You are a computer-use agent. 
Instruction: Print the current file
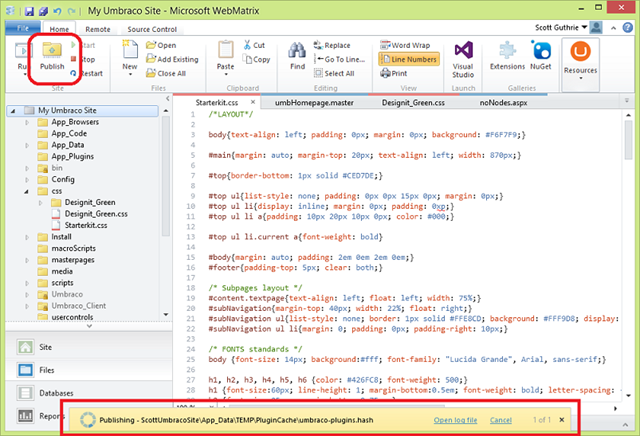[x=393, y=73]
